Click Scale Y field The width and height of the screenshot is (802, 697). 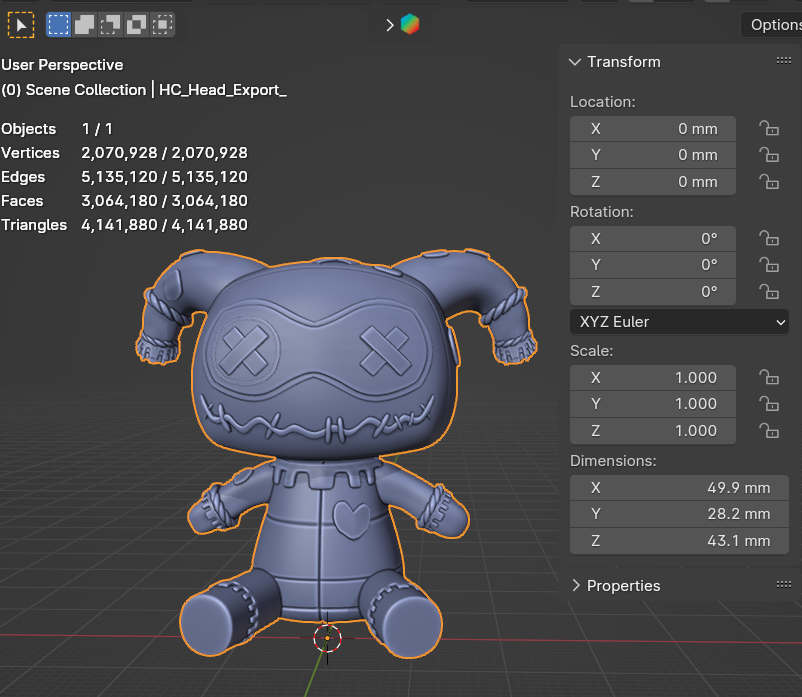pos(653,404)
